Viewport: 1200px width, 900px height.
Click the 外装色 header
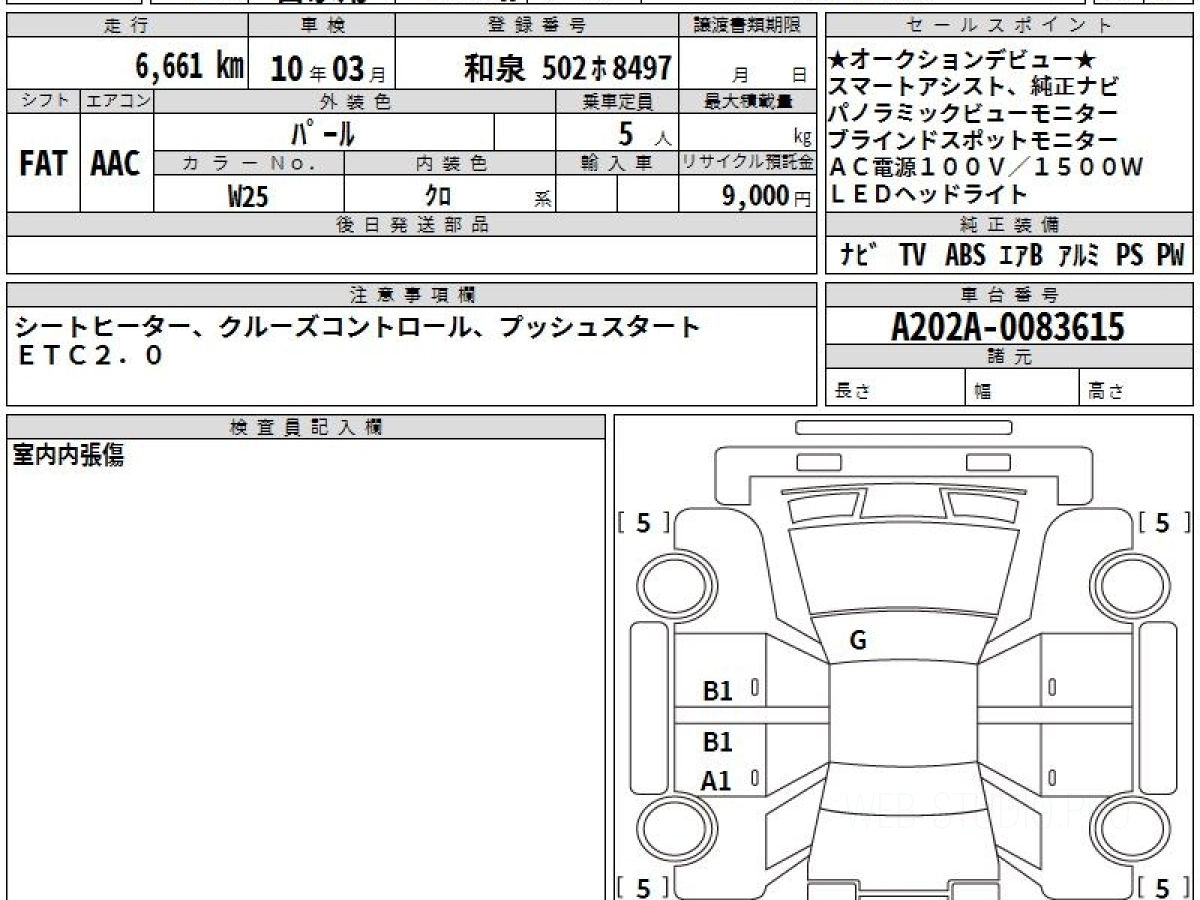(x=355, y=101)
